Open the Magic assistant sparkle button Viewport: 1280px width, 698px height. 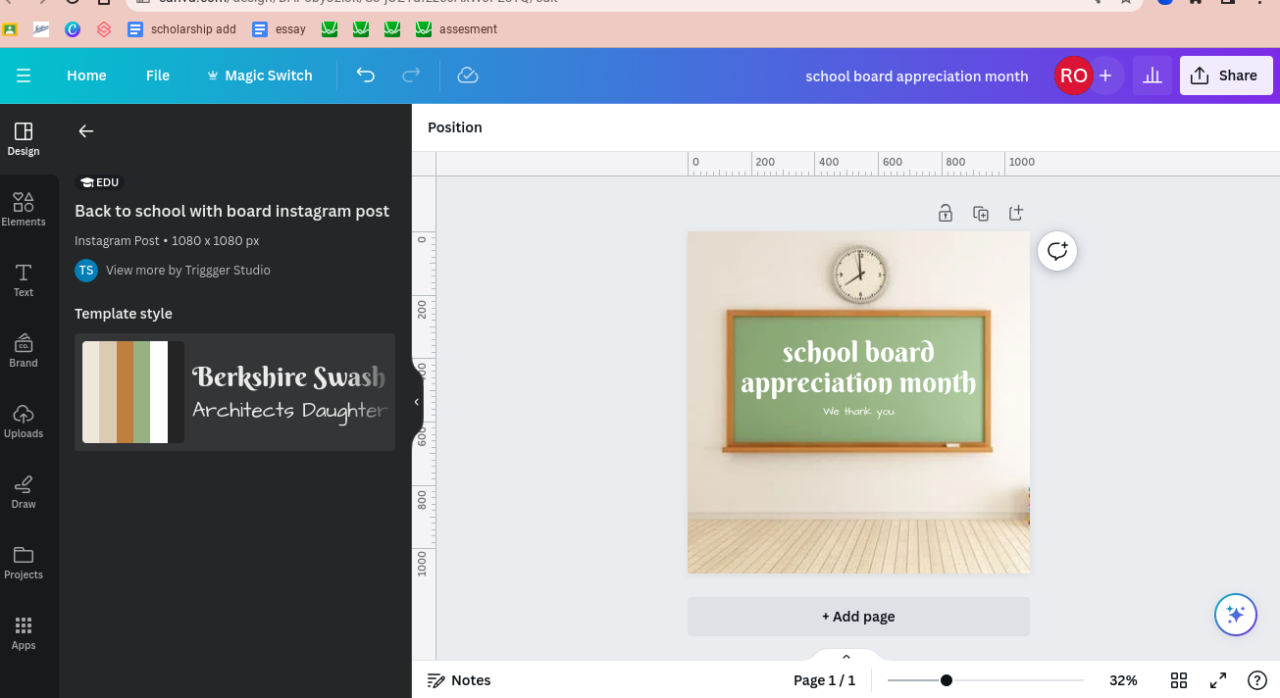click(x=1235, y=615)
